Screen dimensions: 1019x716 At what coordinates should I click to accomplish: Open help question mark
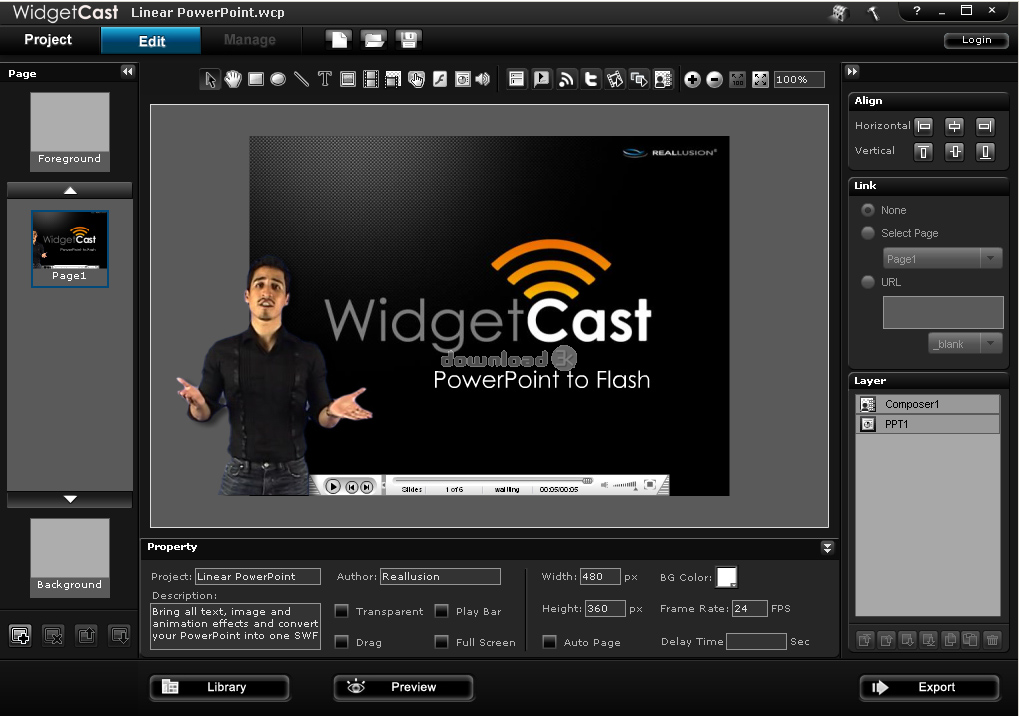click(917, 10)
